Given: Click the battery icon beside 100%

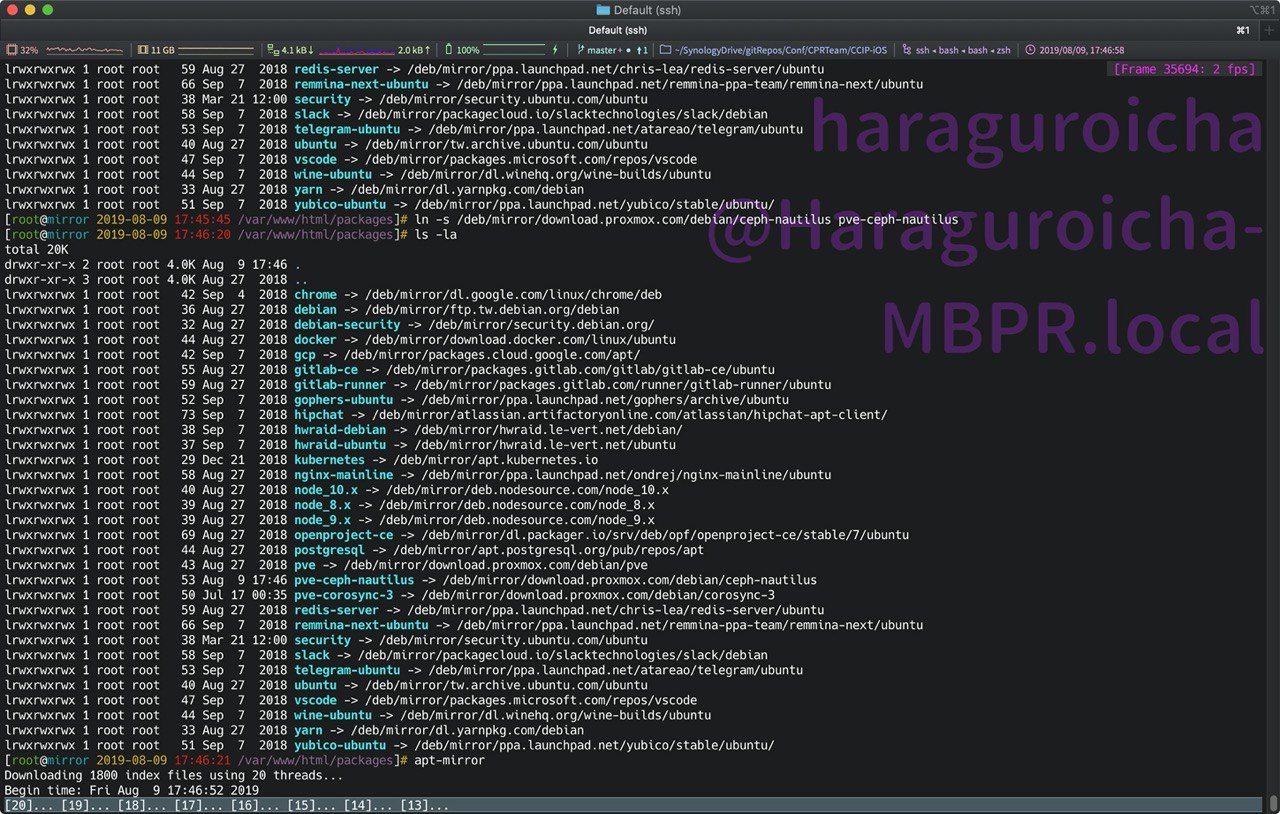Looking at the screenshot, I should (449, 50).
